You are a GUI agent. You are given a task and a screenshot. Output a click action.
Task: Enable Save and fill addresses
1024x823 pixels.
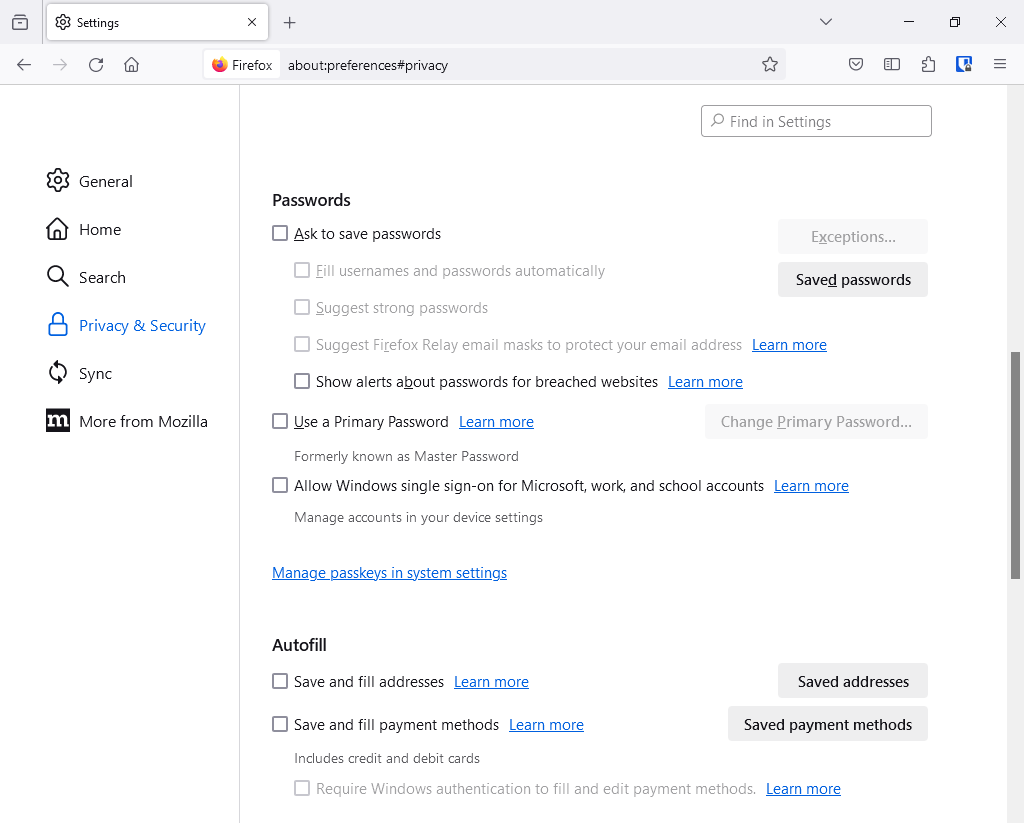(280, 682)
